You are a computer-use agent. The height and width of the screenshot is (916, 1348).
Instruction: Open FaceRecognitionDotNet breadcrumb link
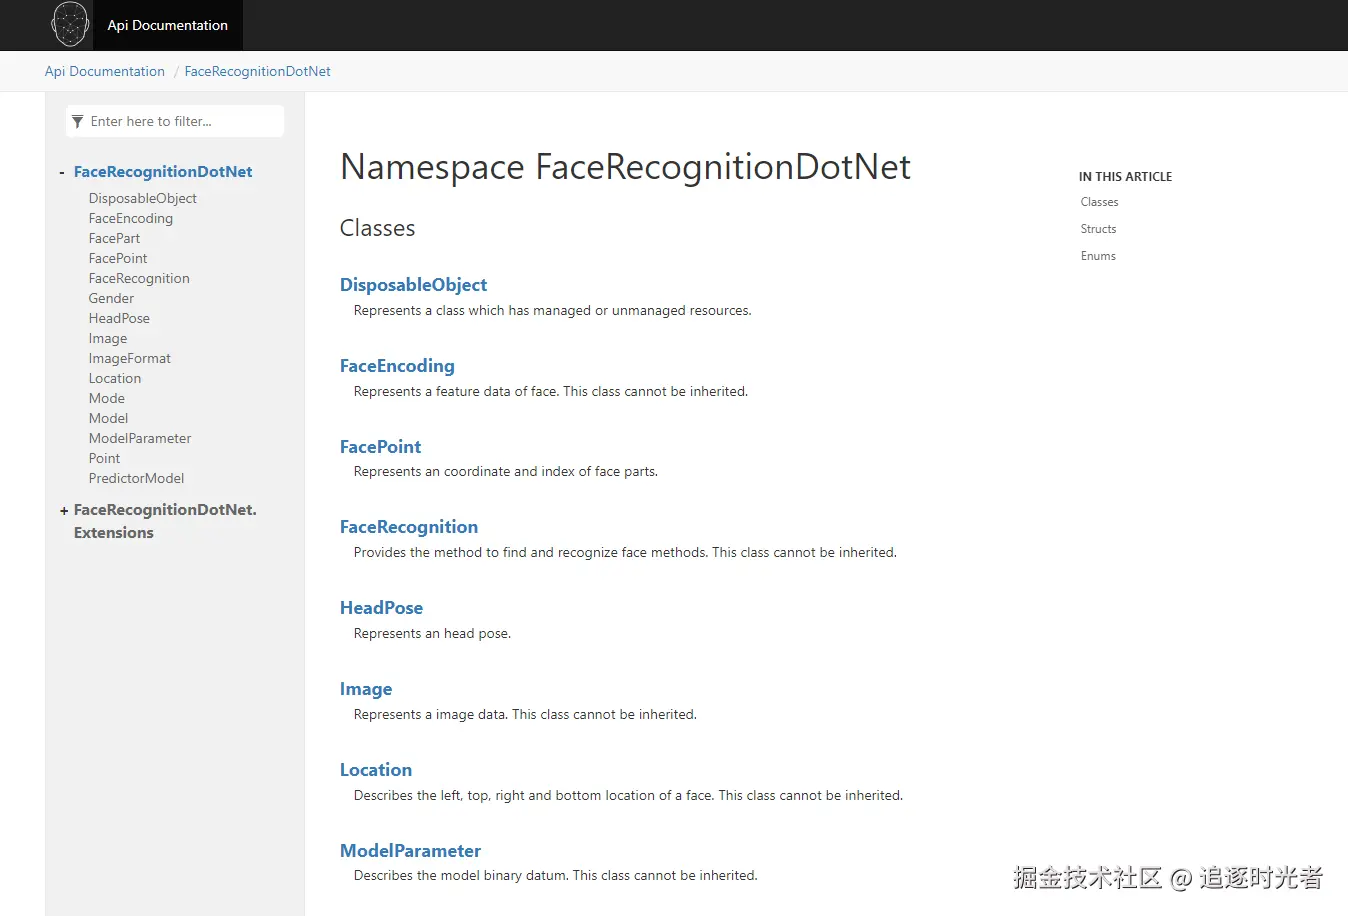(257, 71)
